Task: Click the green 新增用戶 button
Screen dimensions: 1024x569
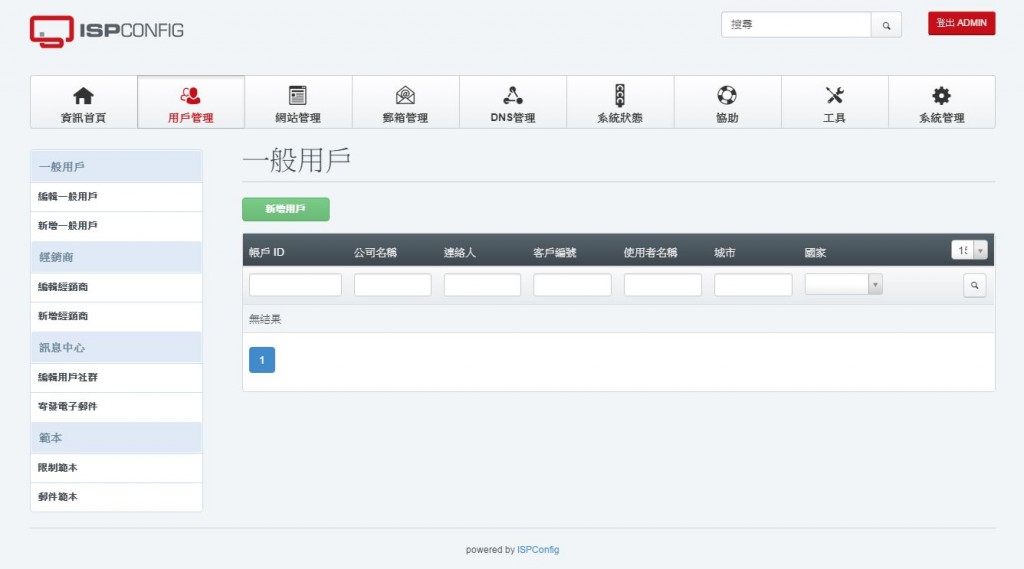Action: 285,209
